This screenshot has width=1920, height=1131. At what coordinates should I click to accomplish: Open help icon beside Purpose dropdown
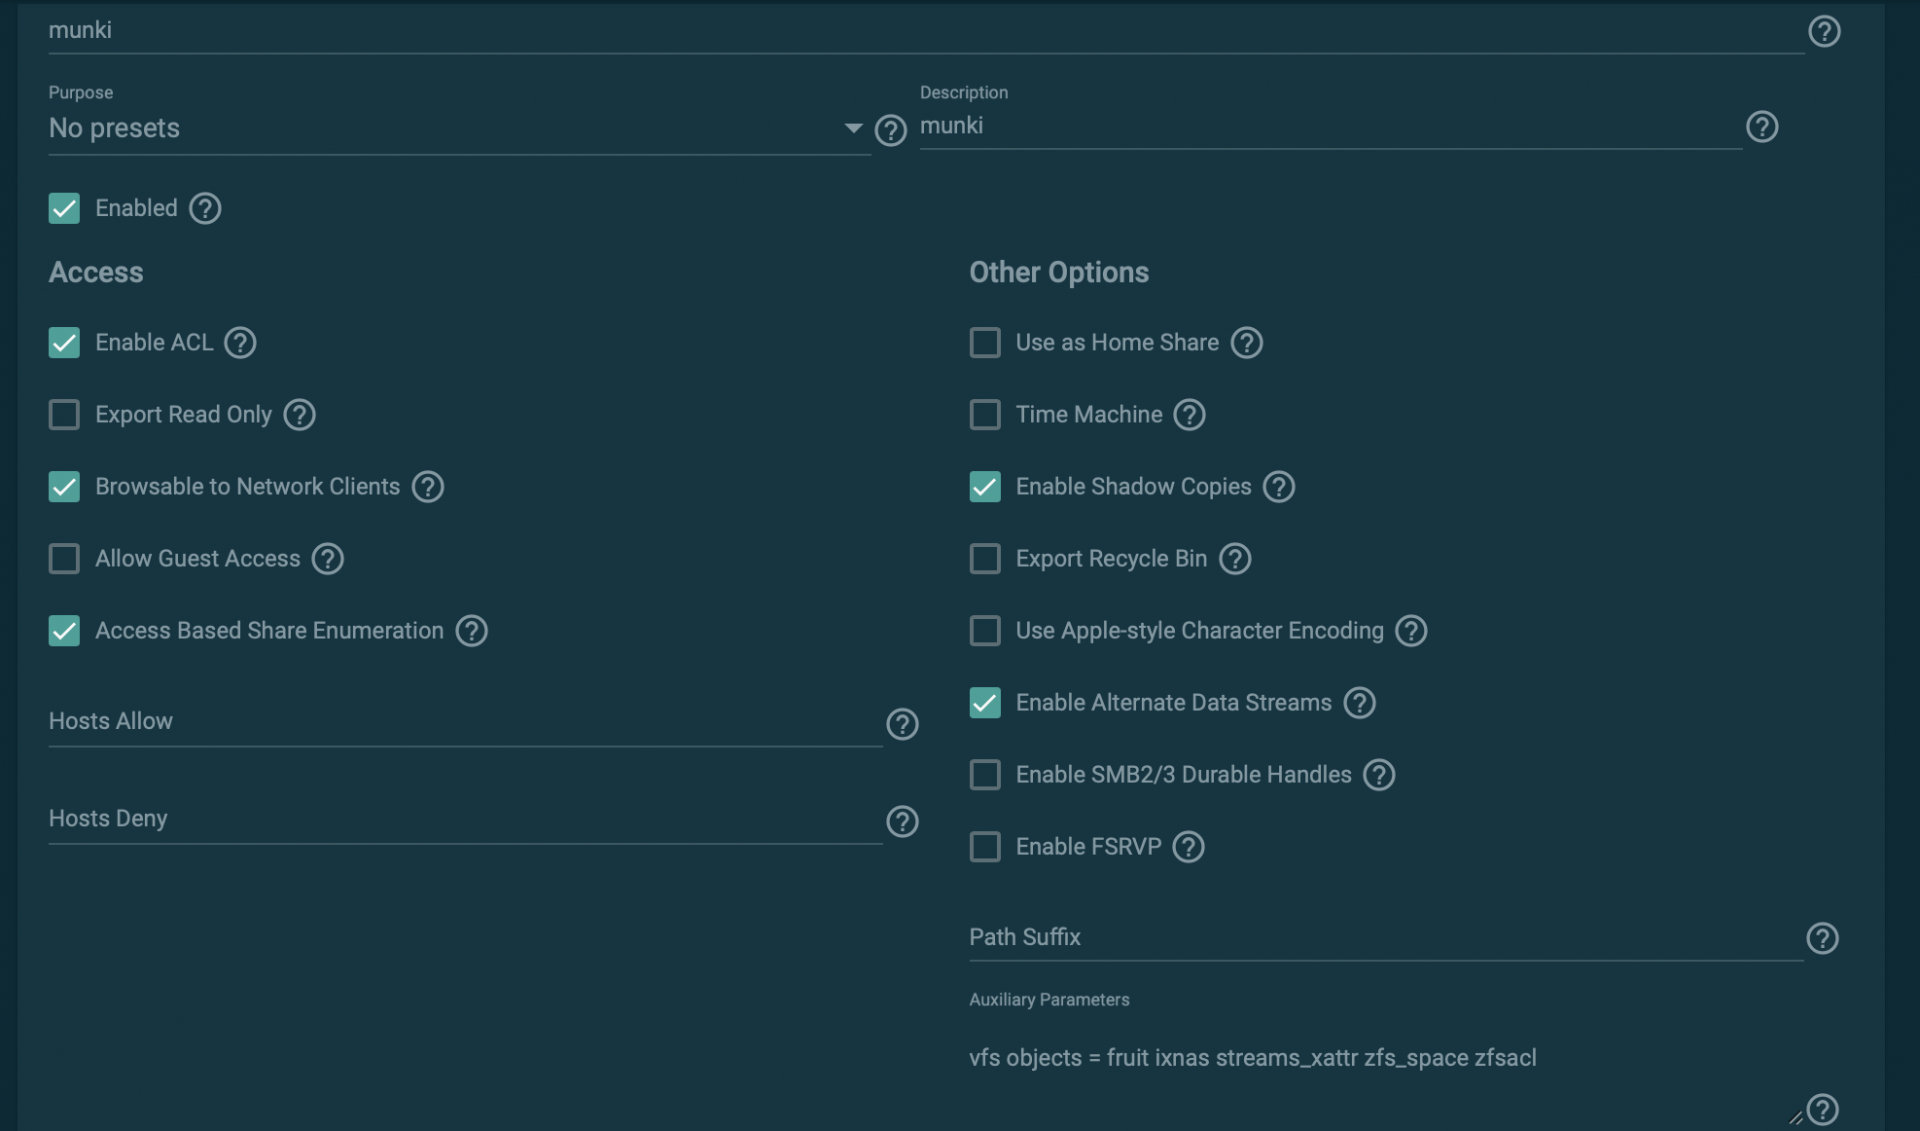click(x=890, y=130)
